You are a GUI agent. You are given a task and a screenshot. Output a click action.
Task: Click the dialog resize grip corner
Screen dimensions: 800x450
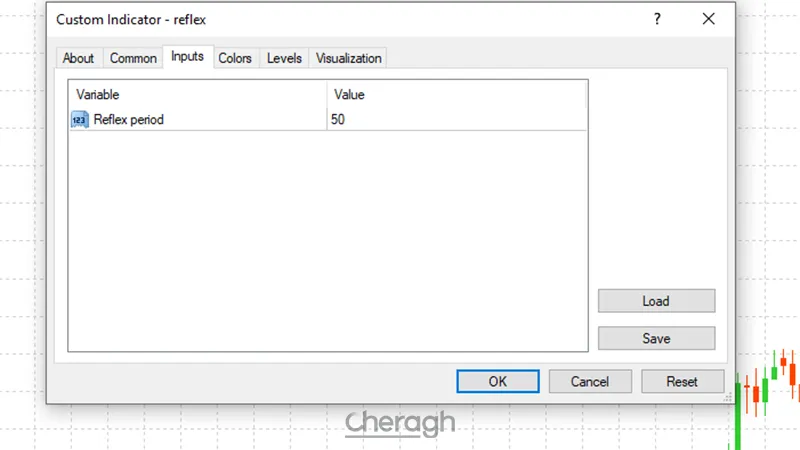727,398
